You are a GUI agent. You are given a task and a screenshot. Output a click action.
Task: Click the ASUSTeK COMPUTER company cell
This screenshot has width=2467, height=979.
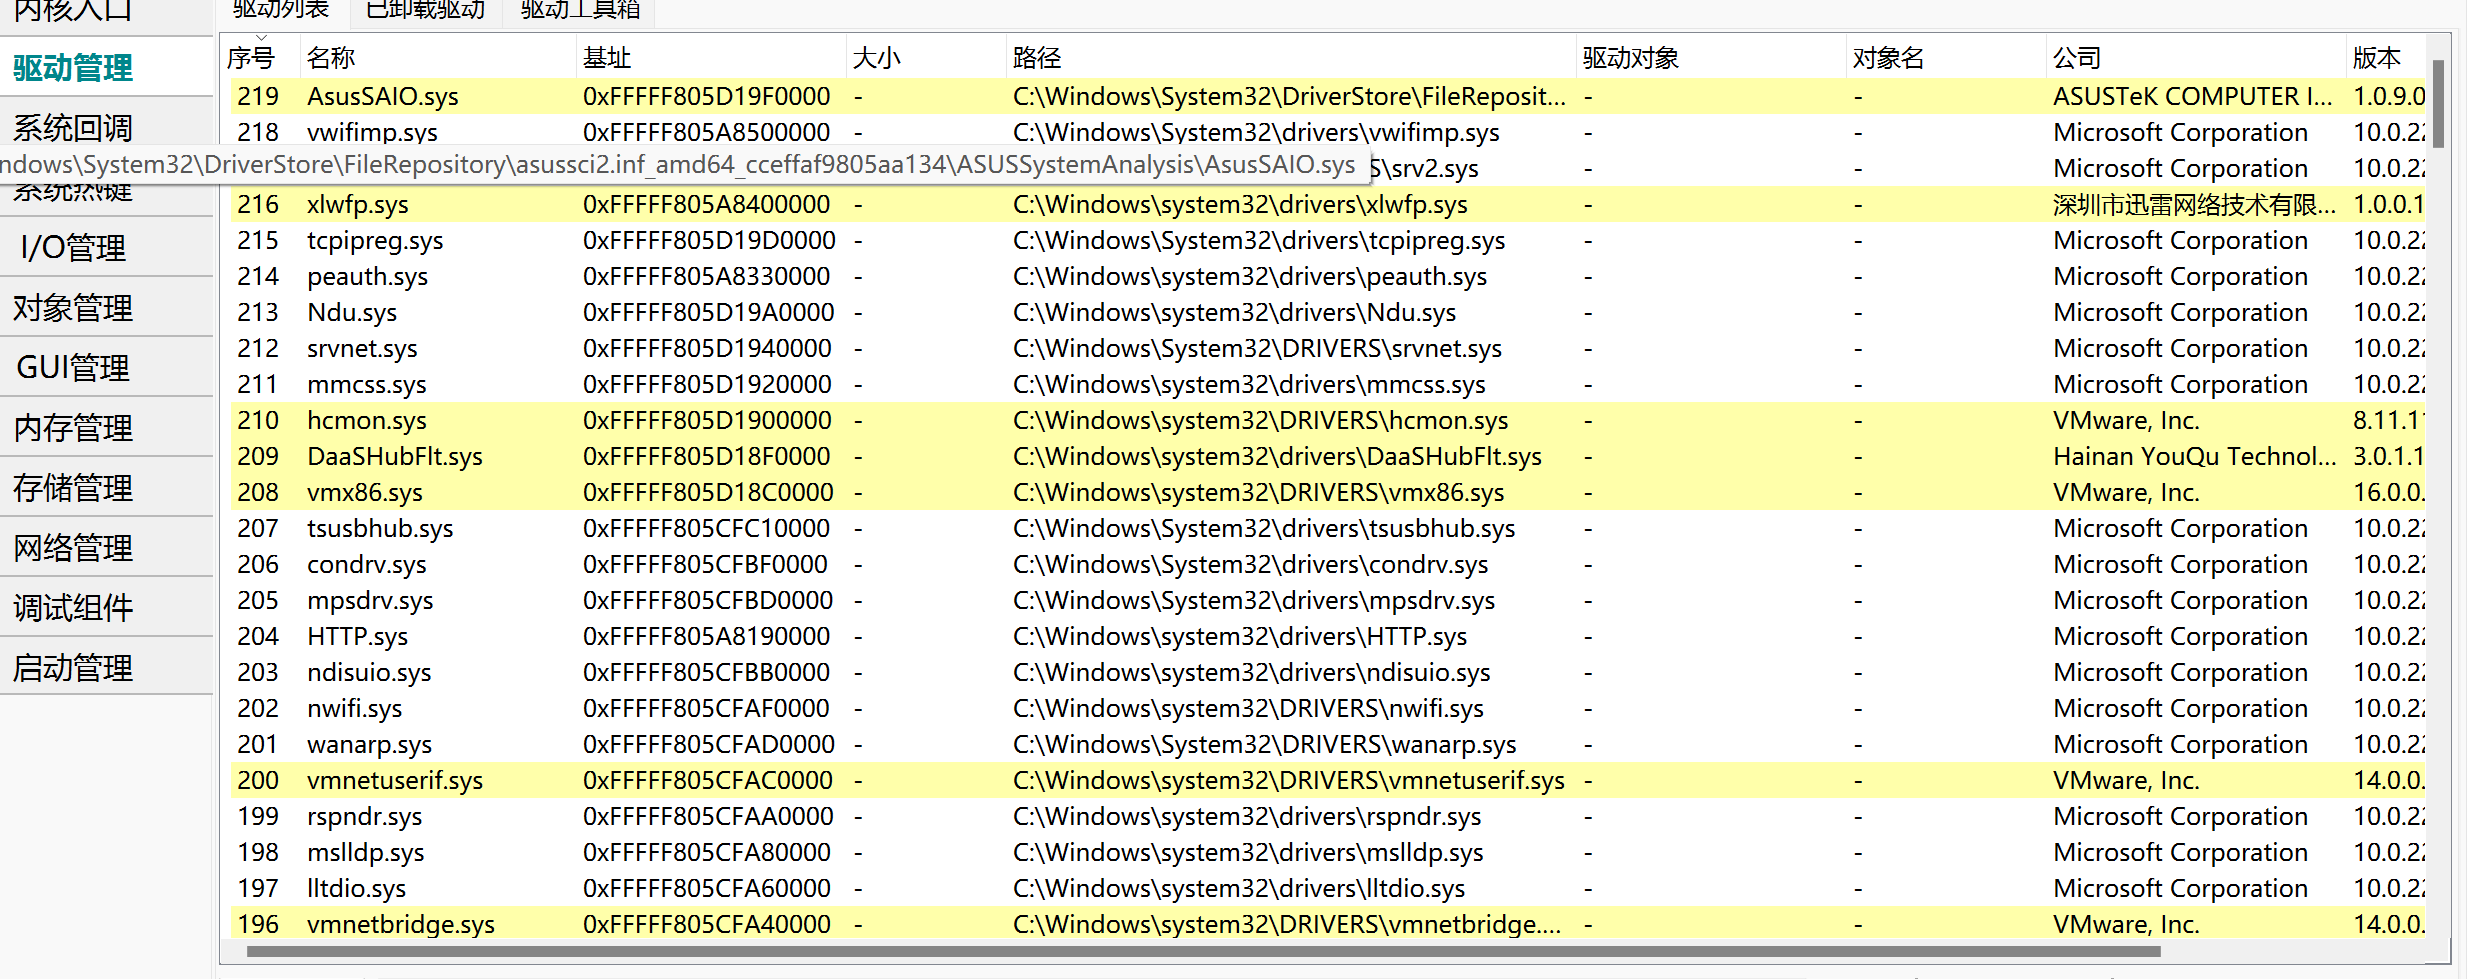(2193, 96)
